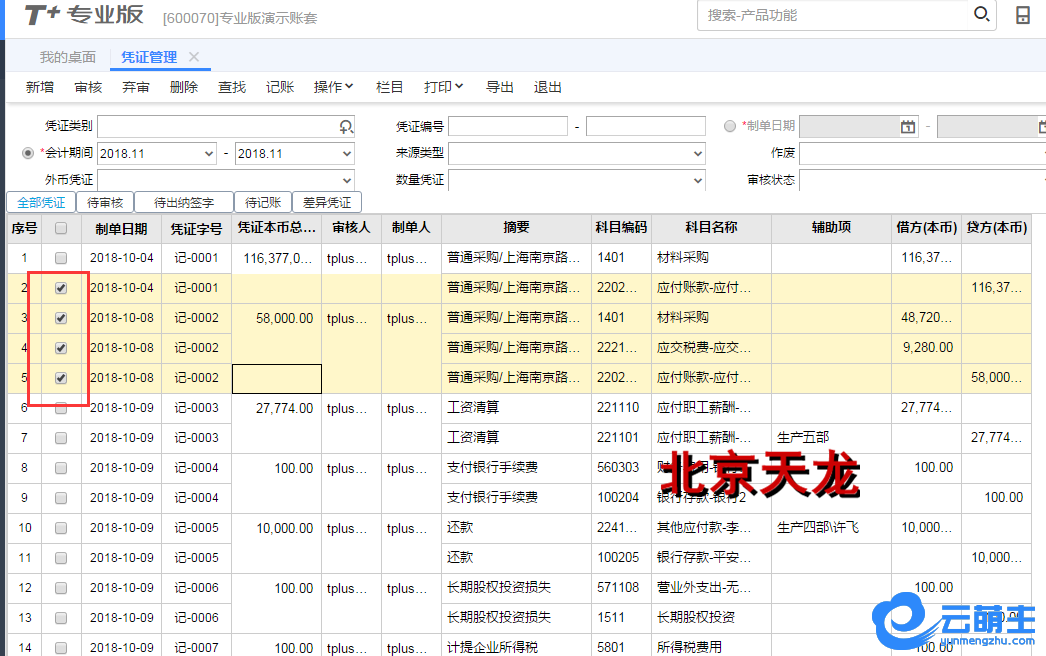Click the lookup icon in 凭证类别 field
The image size is (1046, 656).
346,126
